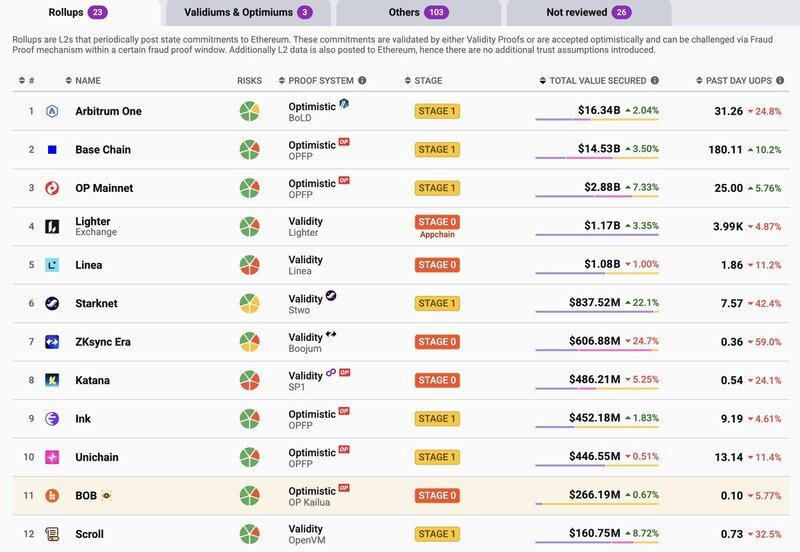Screen dimensions: 800x552
Task: Select the Scroll table row name
Action: click(89, 534)
